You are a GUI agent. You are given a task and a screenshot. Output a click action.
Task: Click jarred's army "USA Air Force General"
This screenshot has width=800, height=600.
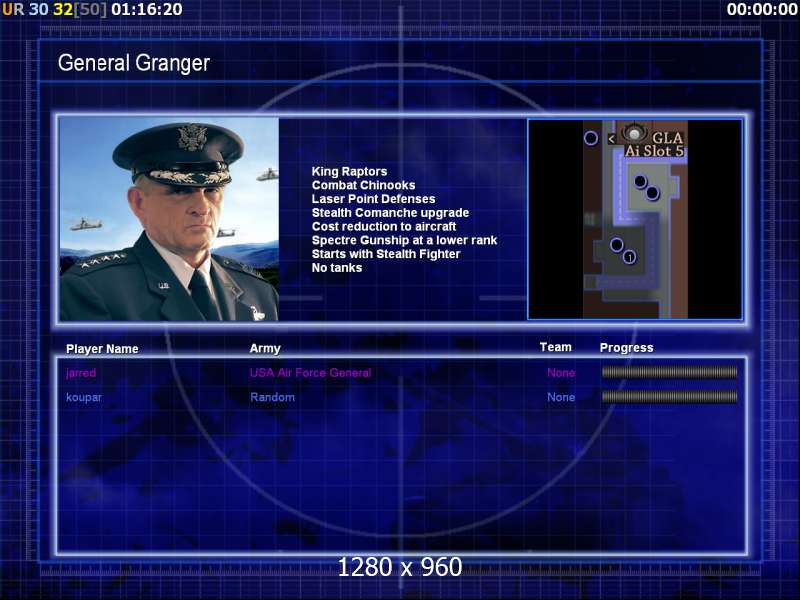[x=310, y=373]
